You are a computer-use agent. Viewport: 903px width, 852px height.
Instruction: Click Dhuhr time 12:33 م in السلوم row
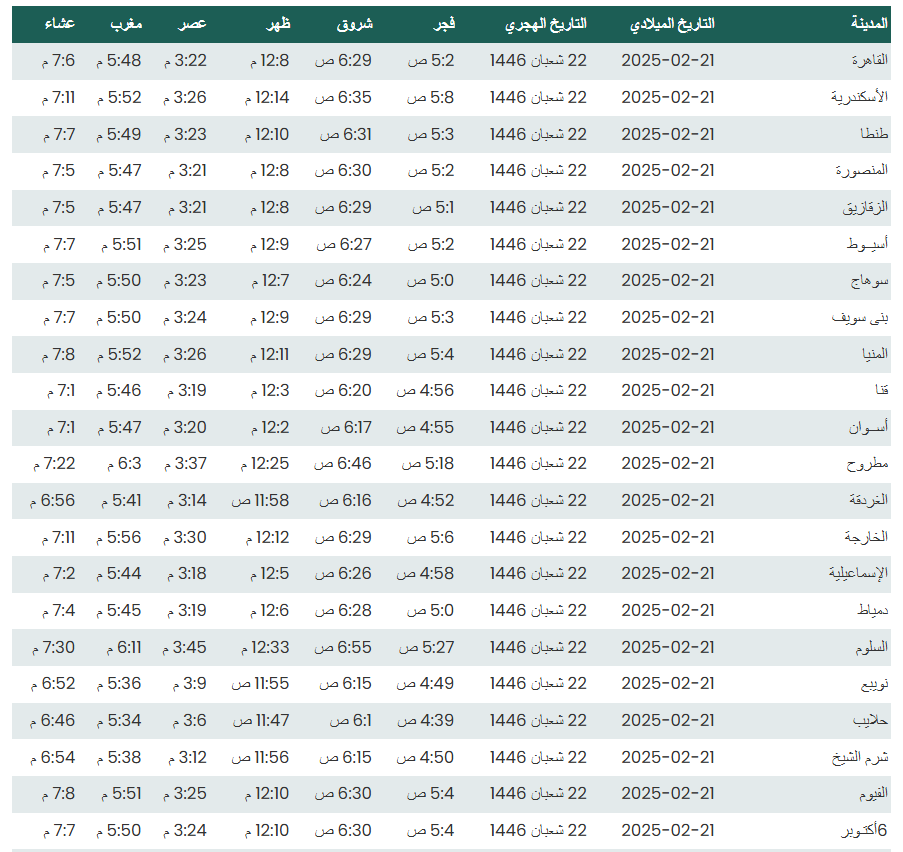point(265,647)
